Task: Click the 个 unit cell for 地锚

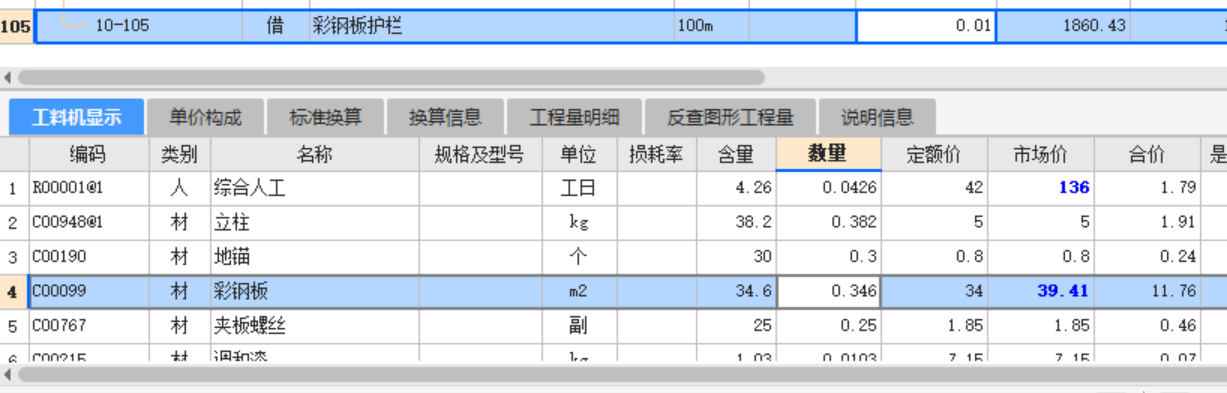Action: [579, 256]
